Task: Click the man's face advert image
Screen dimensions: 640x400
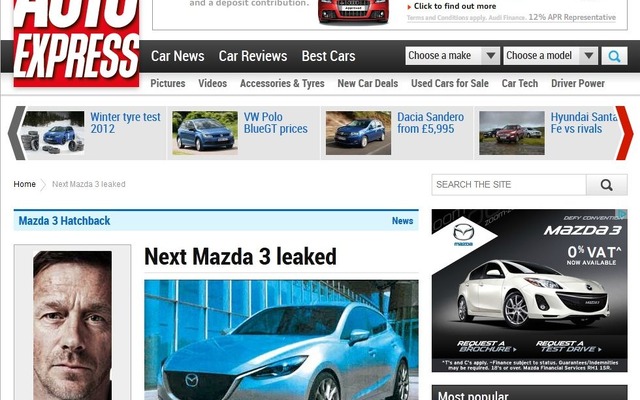Action: 72,325
